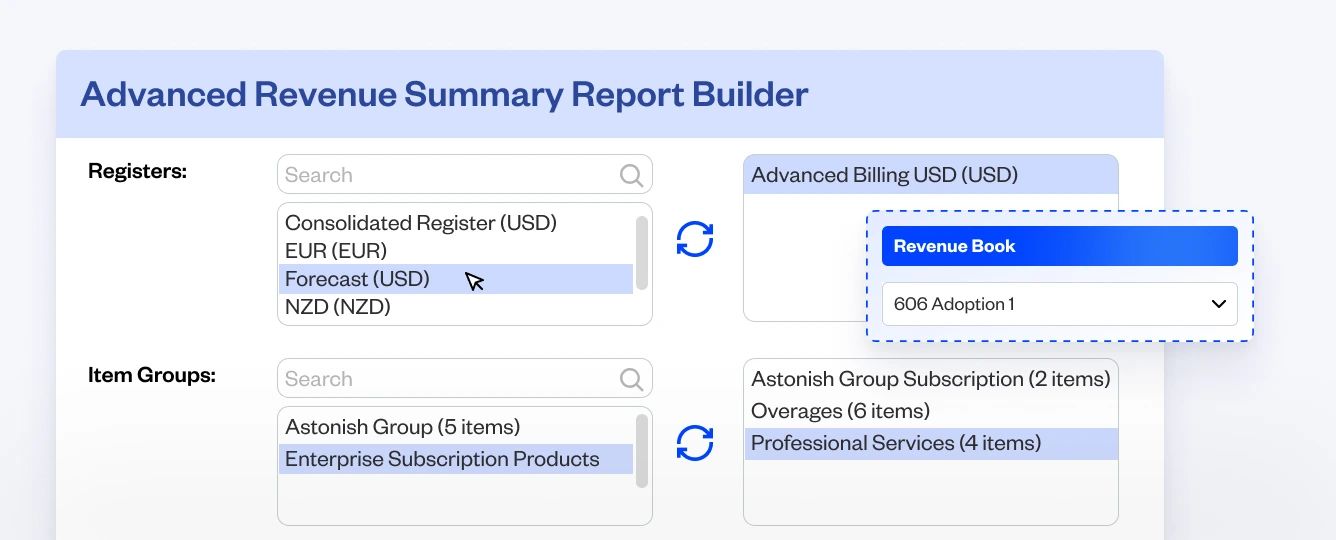Choose Enterprise Subscription Products item group

click(x=442, y=459)
